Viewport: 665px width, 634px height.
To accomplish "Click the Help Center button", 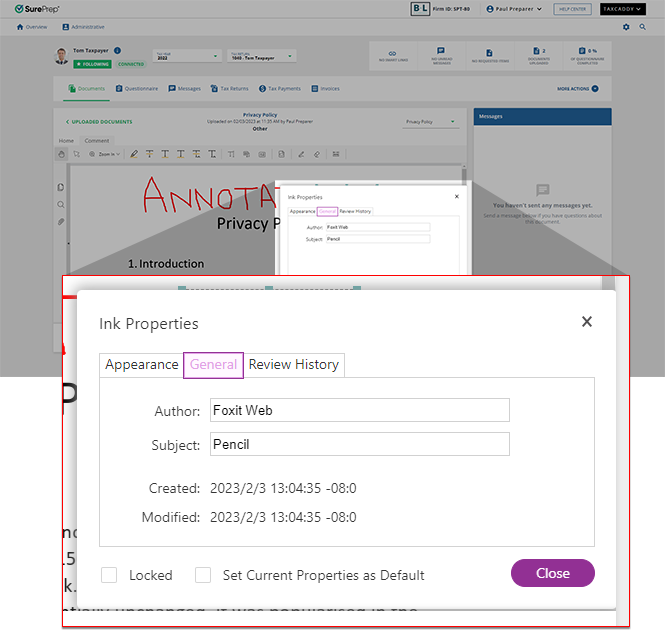I will [x=572, y=9].
